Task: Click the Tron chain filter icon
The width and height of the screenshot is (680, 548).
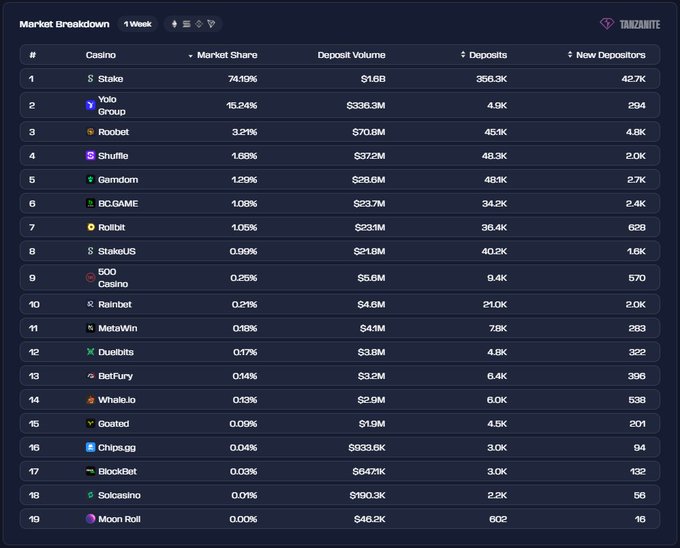Action: (211, 24)
